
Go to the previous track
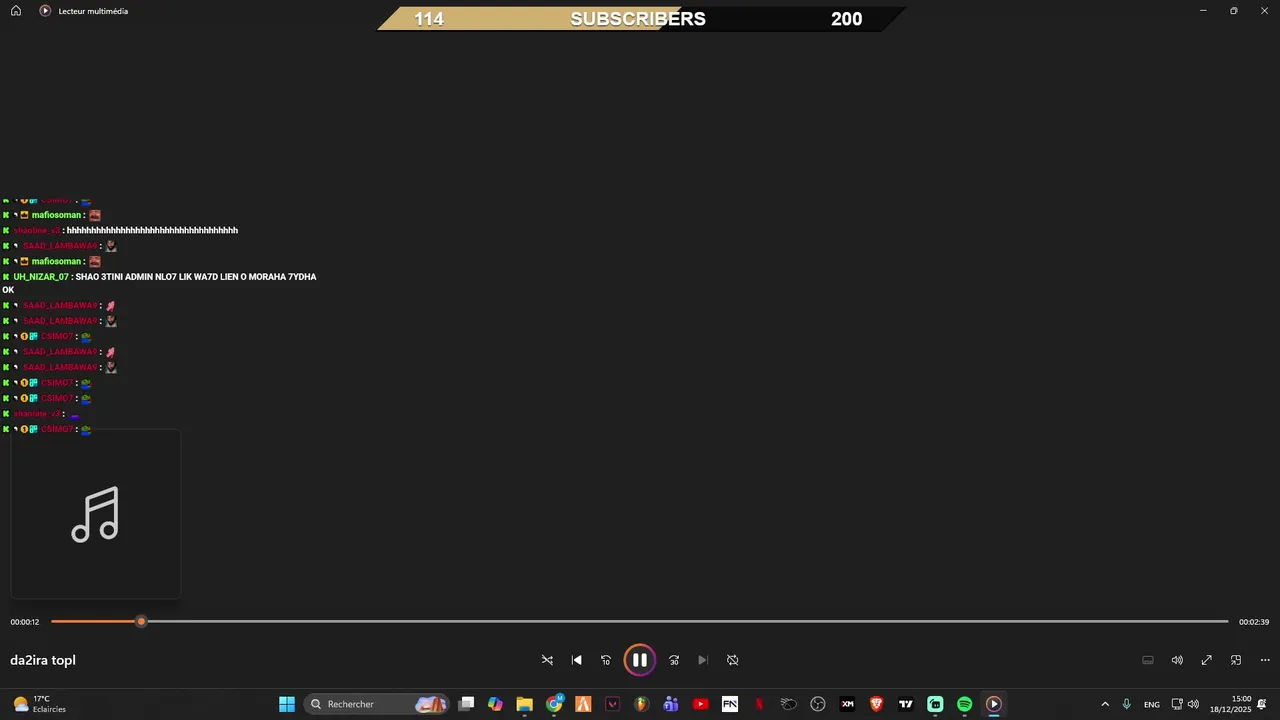(576, 660)
